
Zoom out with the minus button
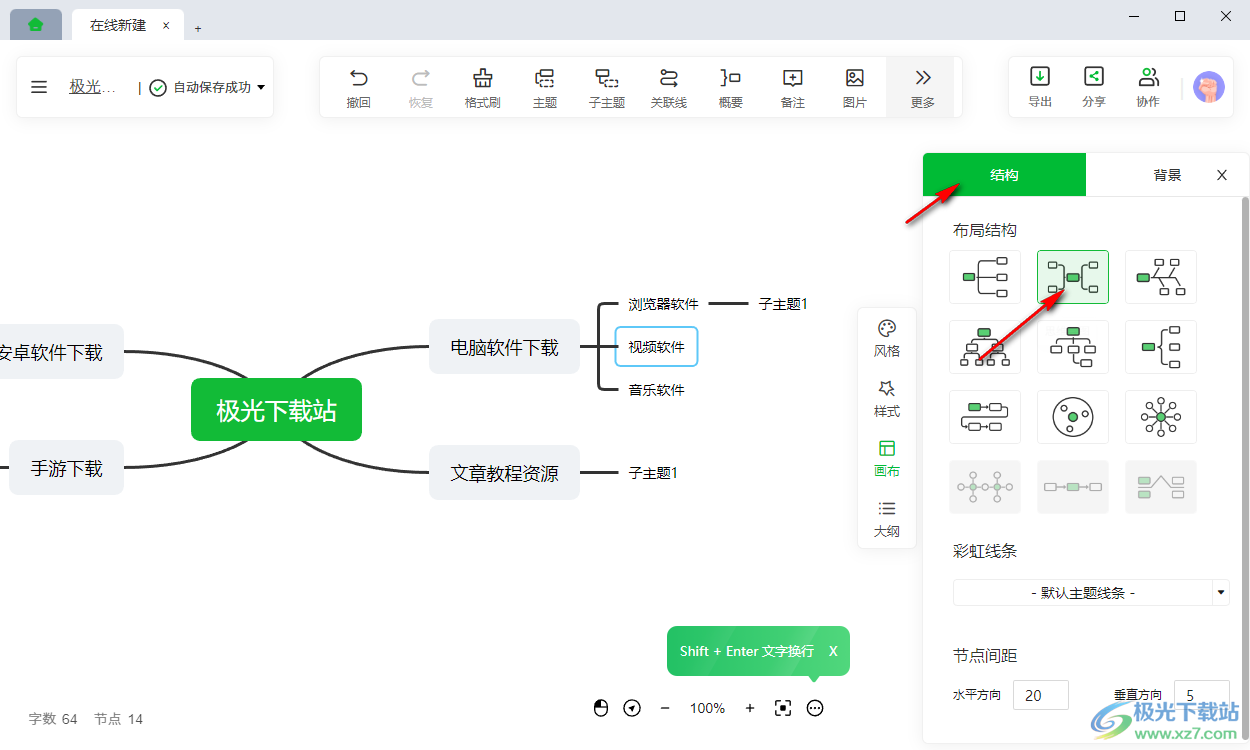[665, 708]
